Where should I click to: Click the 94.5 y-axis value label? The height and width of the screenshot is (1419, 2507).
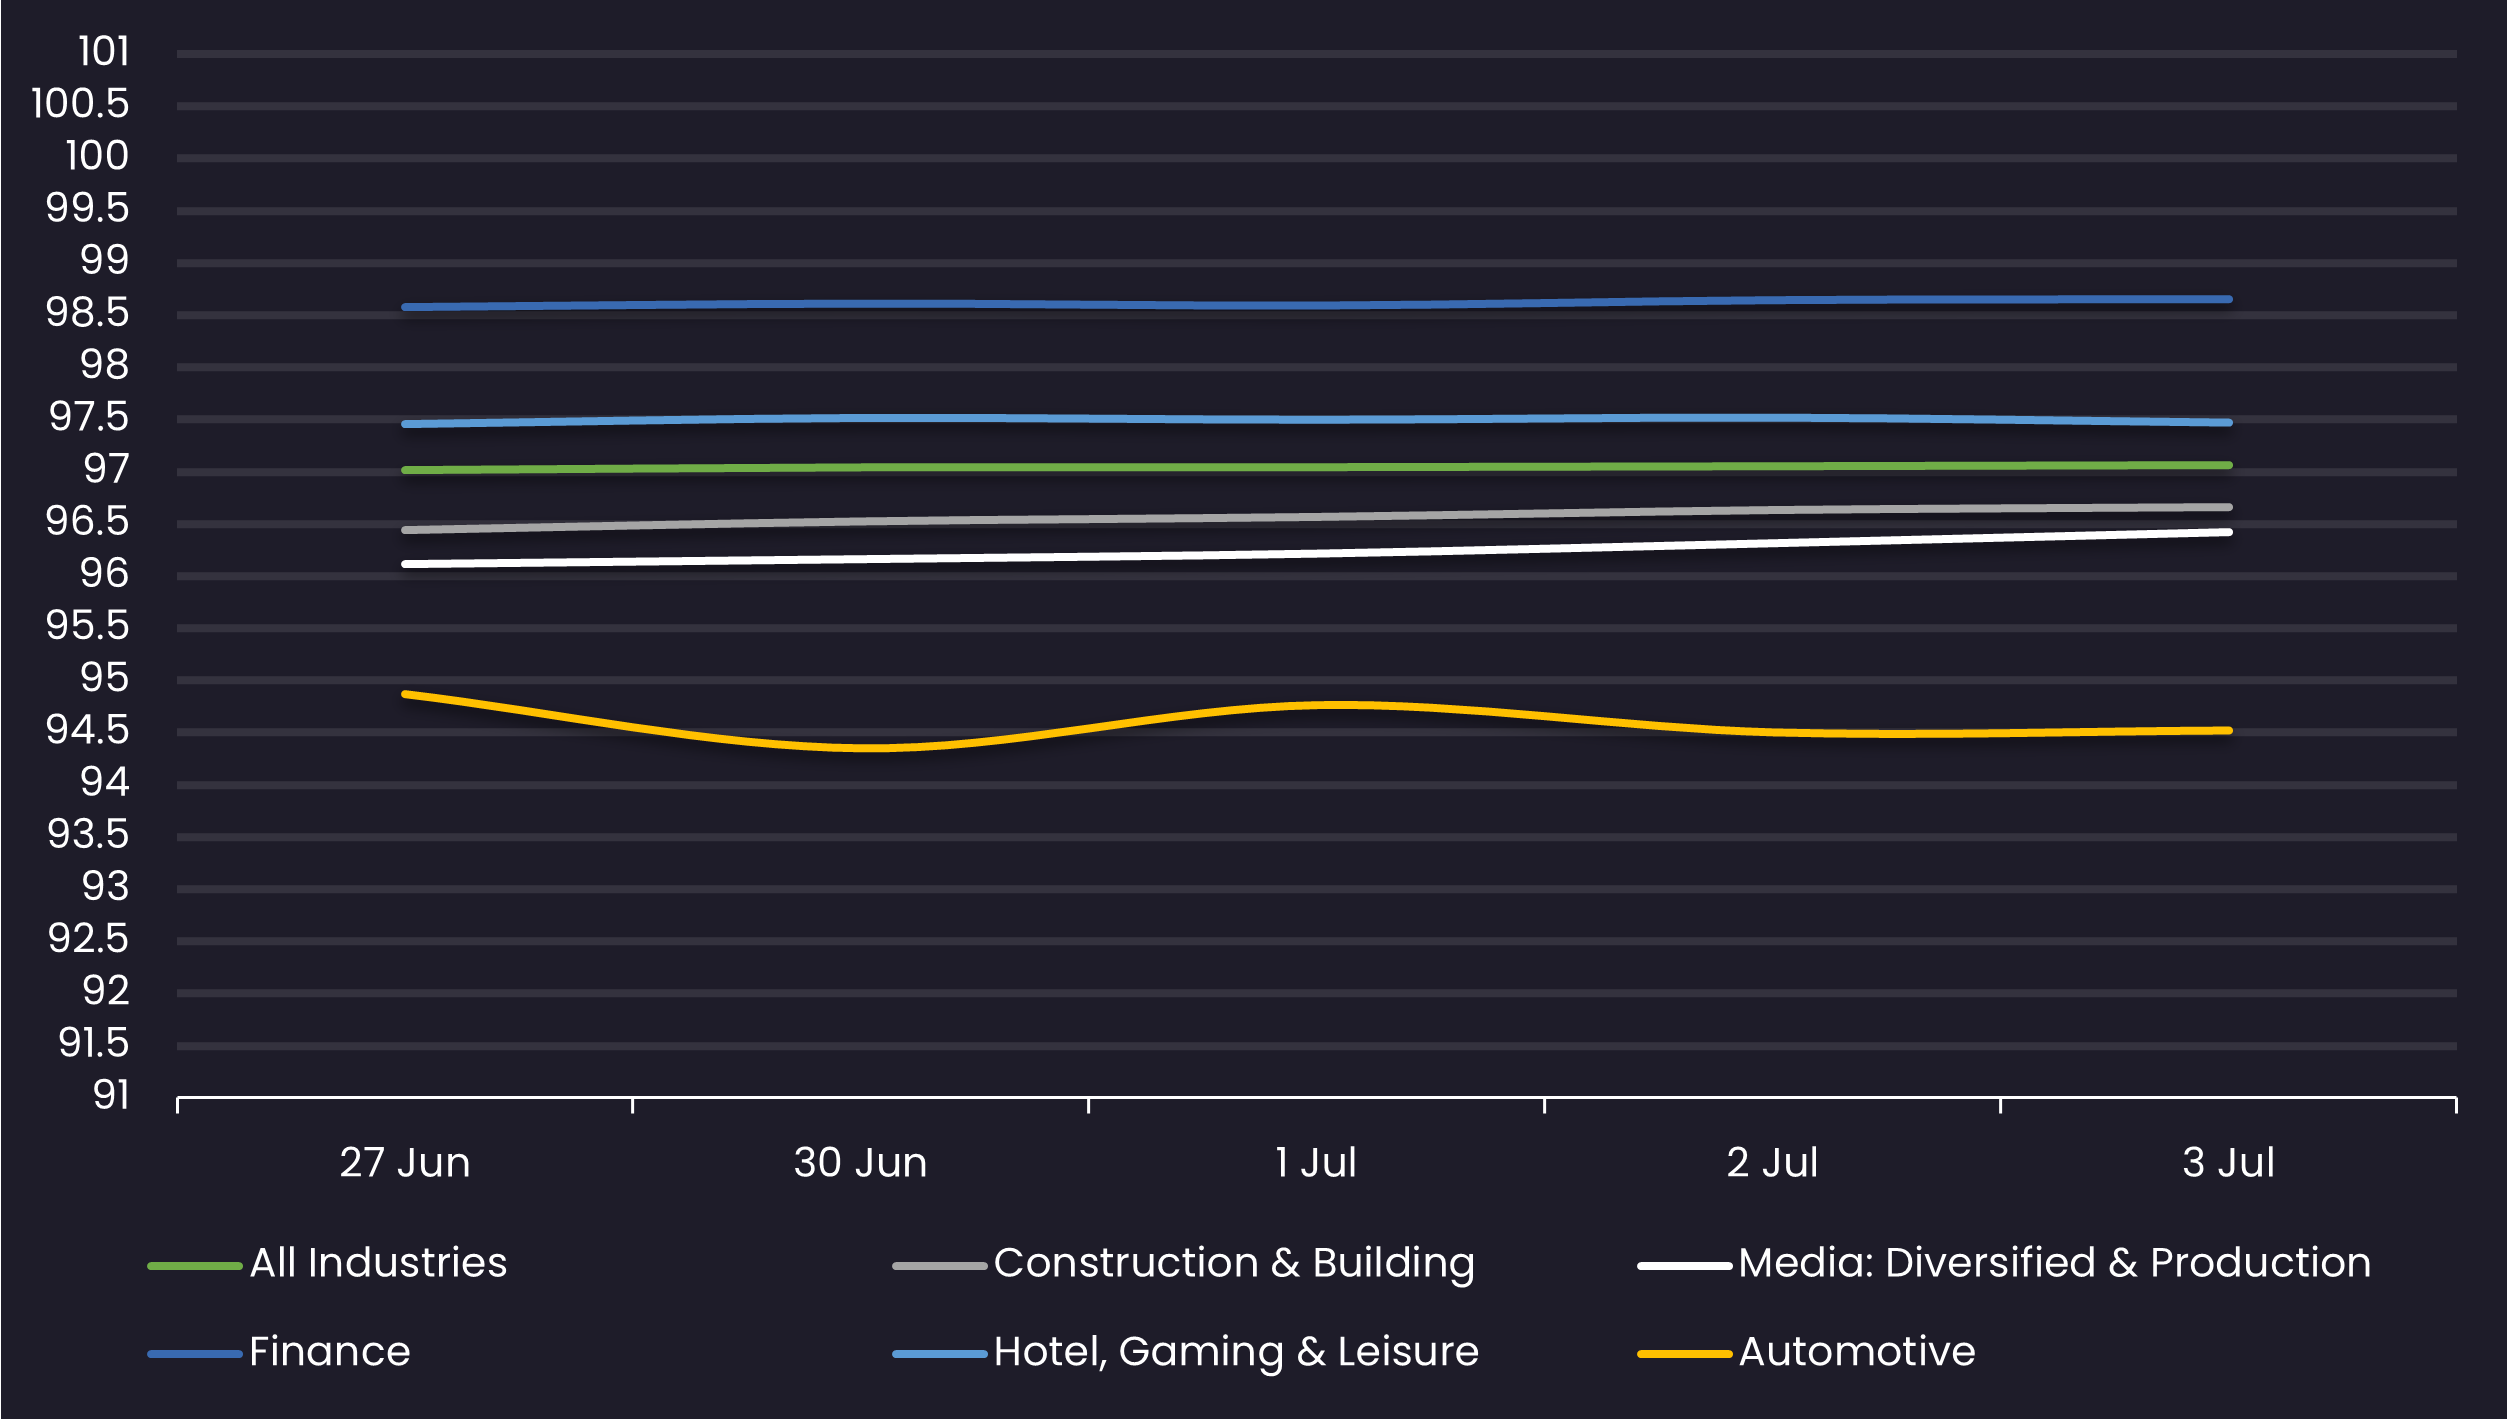(x=88, y=730)
